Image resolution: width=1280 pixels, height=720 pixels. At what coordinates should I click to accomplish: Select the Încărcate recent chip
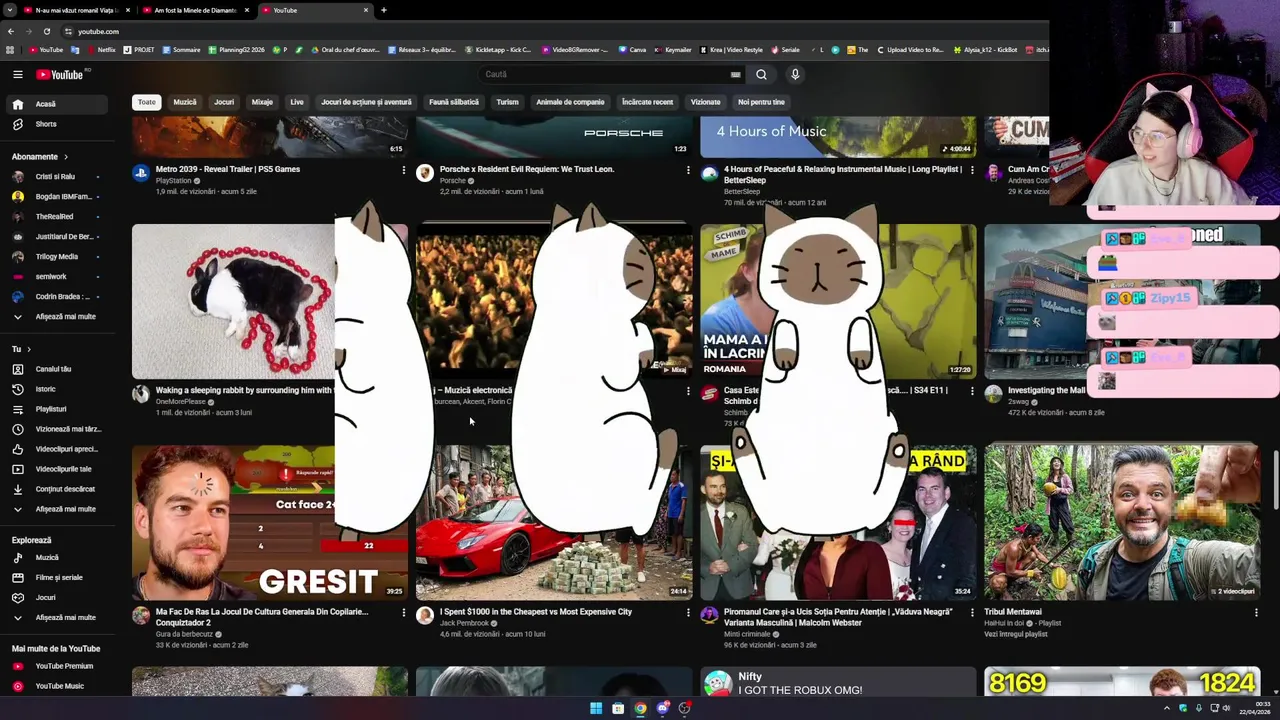coord(648,102)
